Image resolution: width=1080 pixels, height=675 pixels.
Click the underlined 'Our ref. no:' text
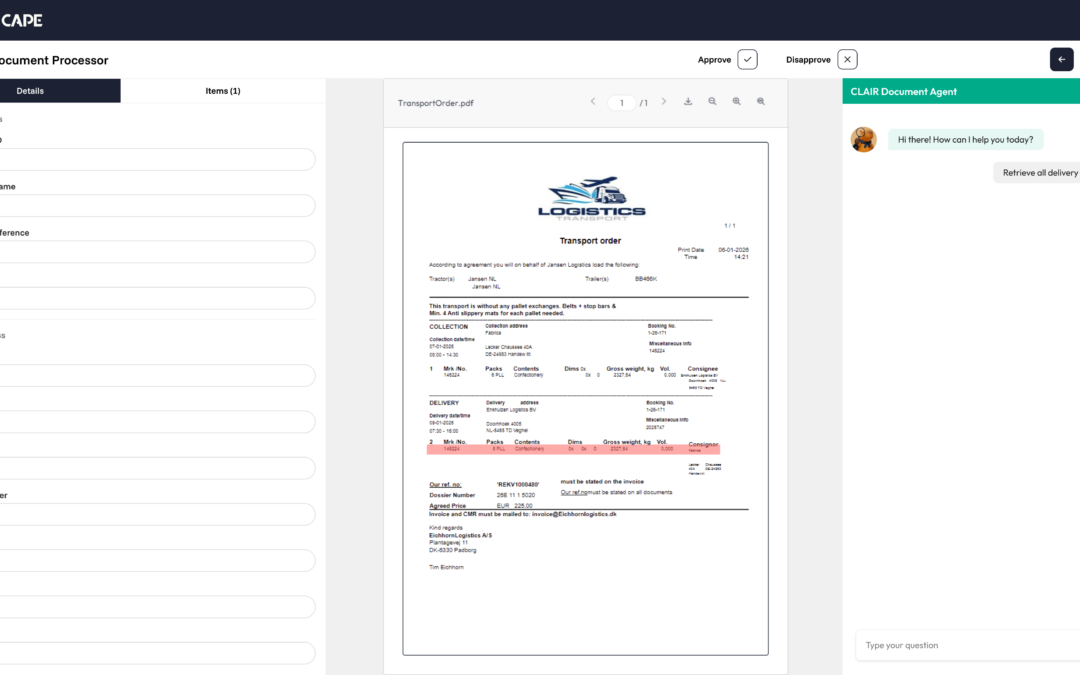click(445, 485)
